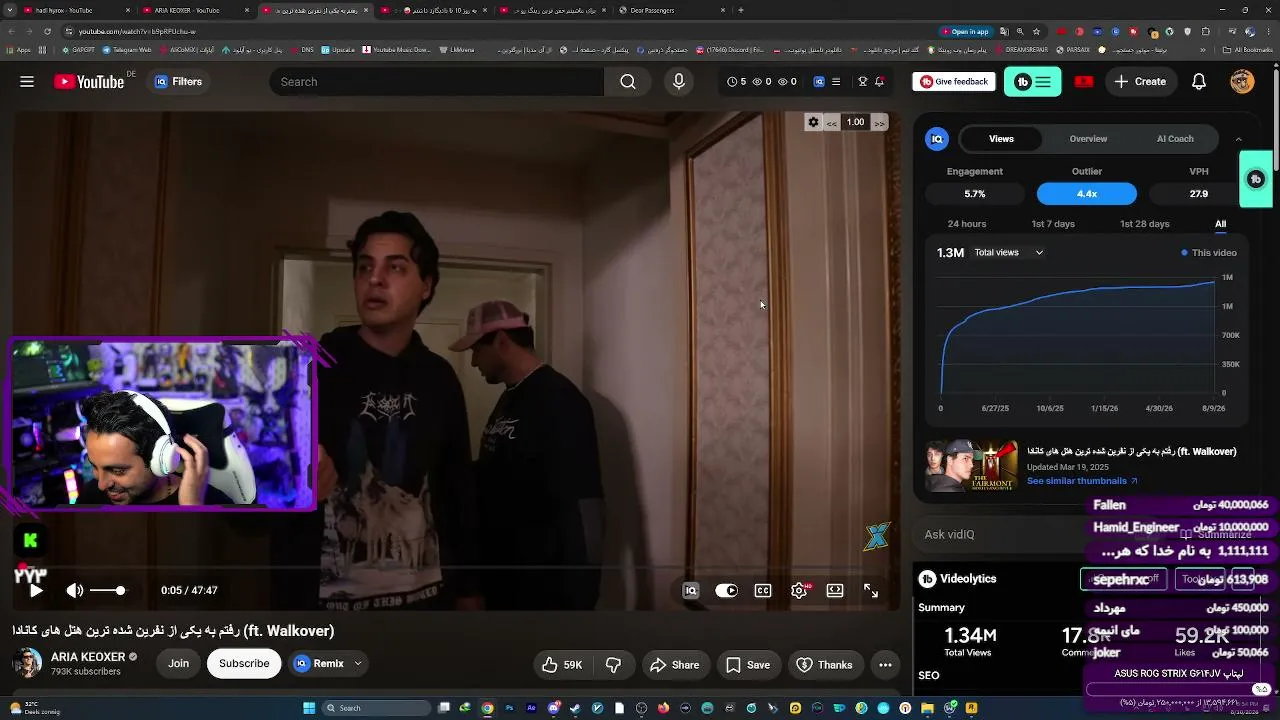Screen dimensions: 1280x720
Task: Click the red flag extension icon
Action: pyautogui.click(x=1084, y=82)
